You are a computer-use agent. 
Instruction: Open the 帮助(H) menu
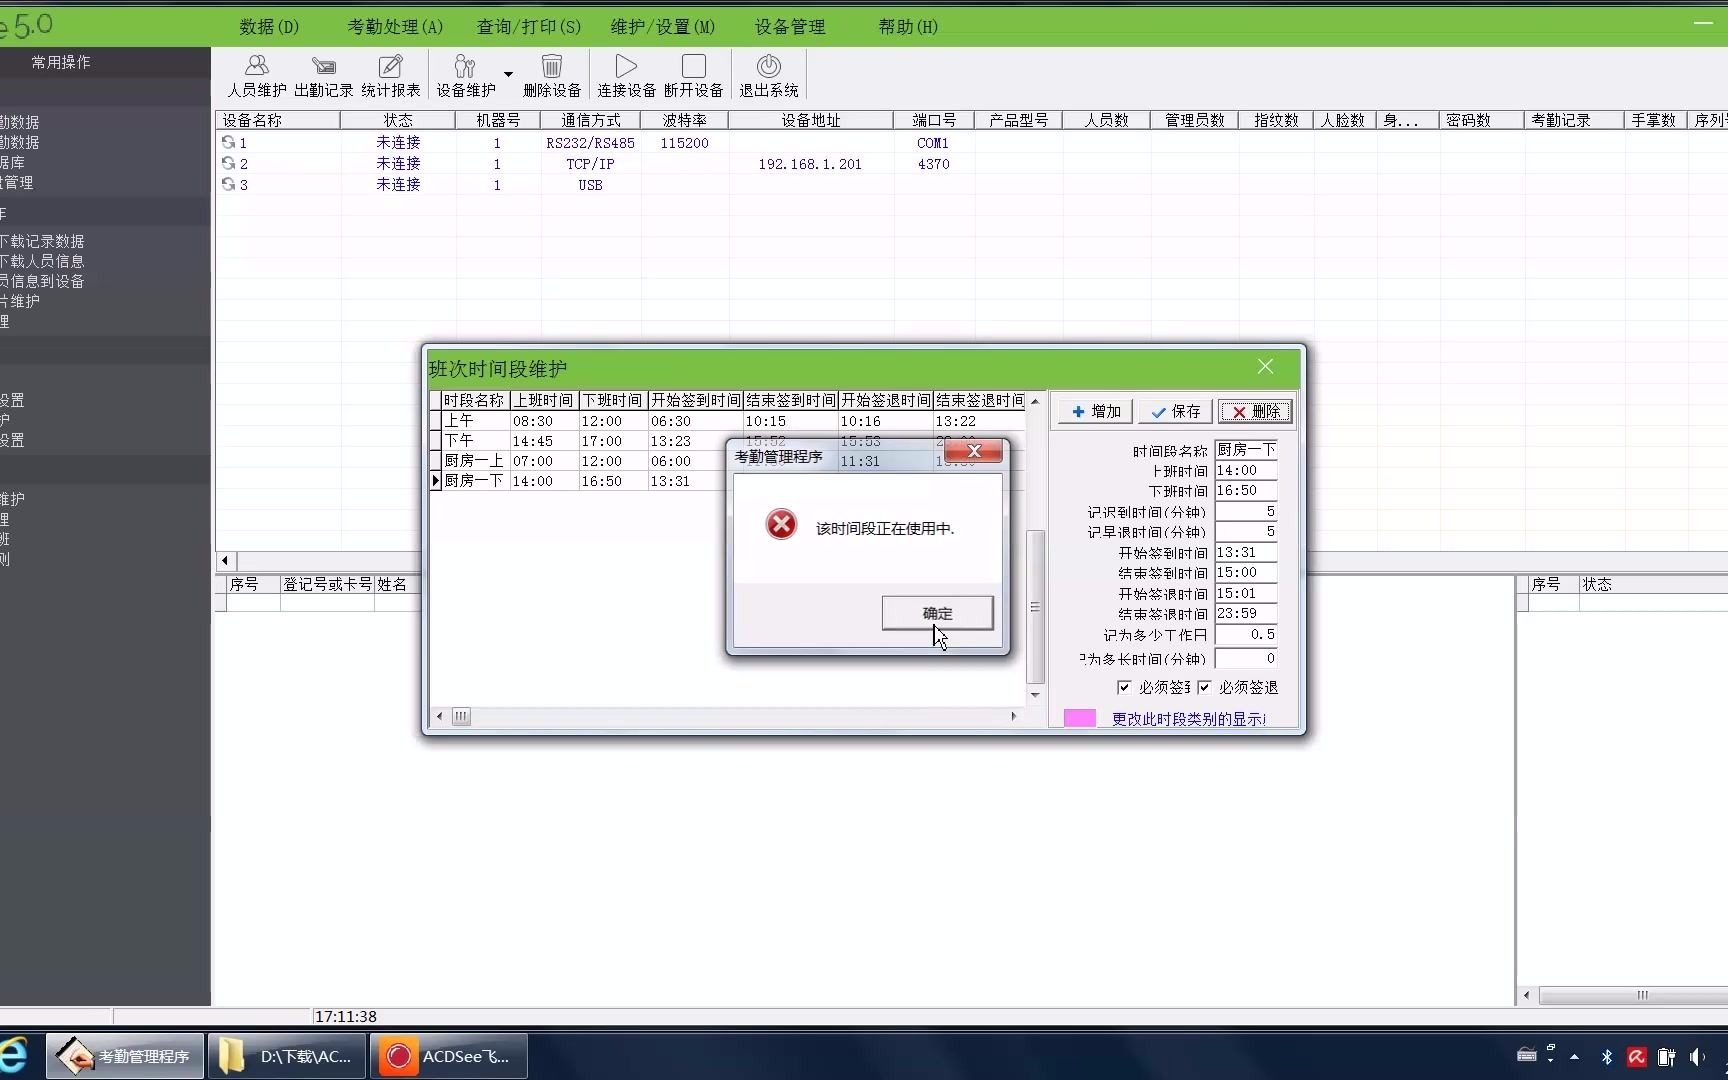[908, 27]
